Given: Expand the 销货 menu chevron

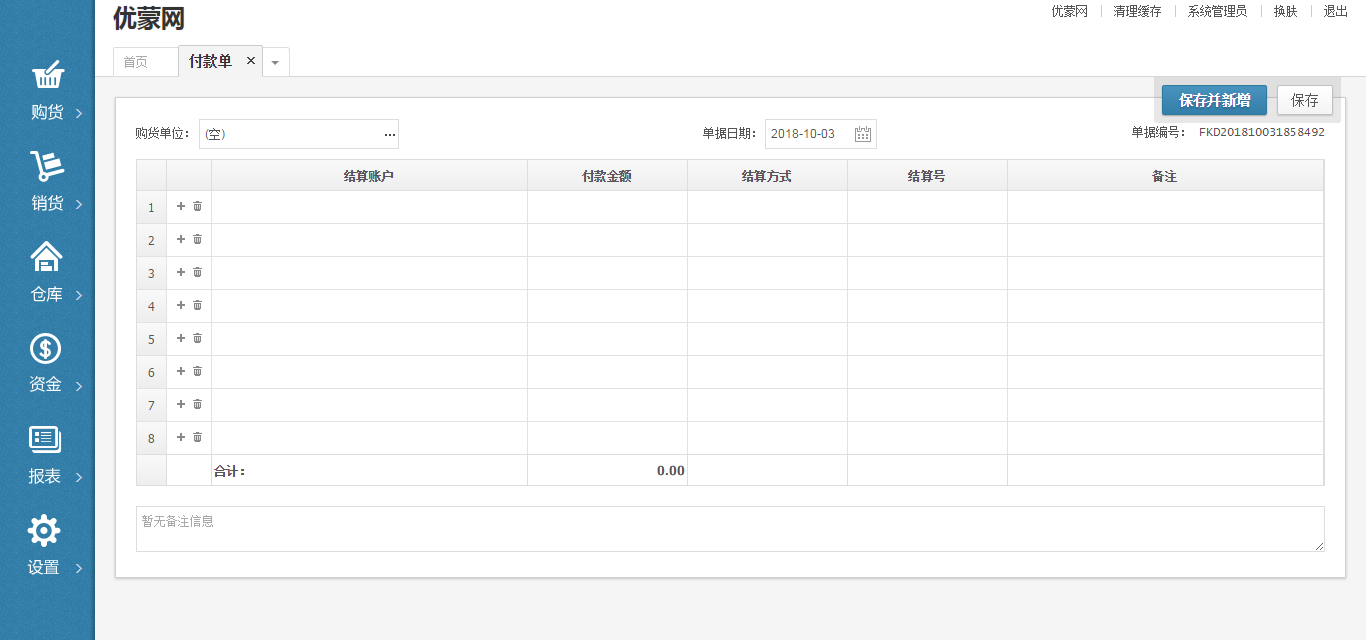Looking at the screenshot, I should click(x=79, y=204).
